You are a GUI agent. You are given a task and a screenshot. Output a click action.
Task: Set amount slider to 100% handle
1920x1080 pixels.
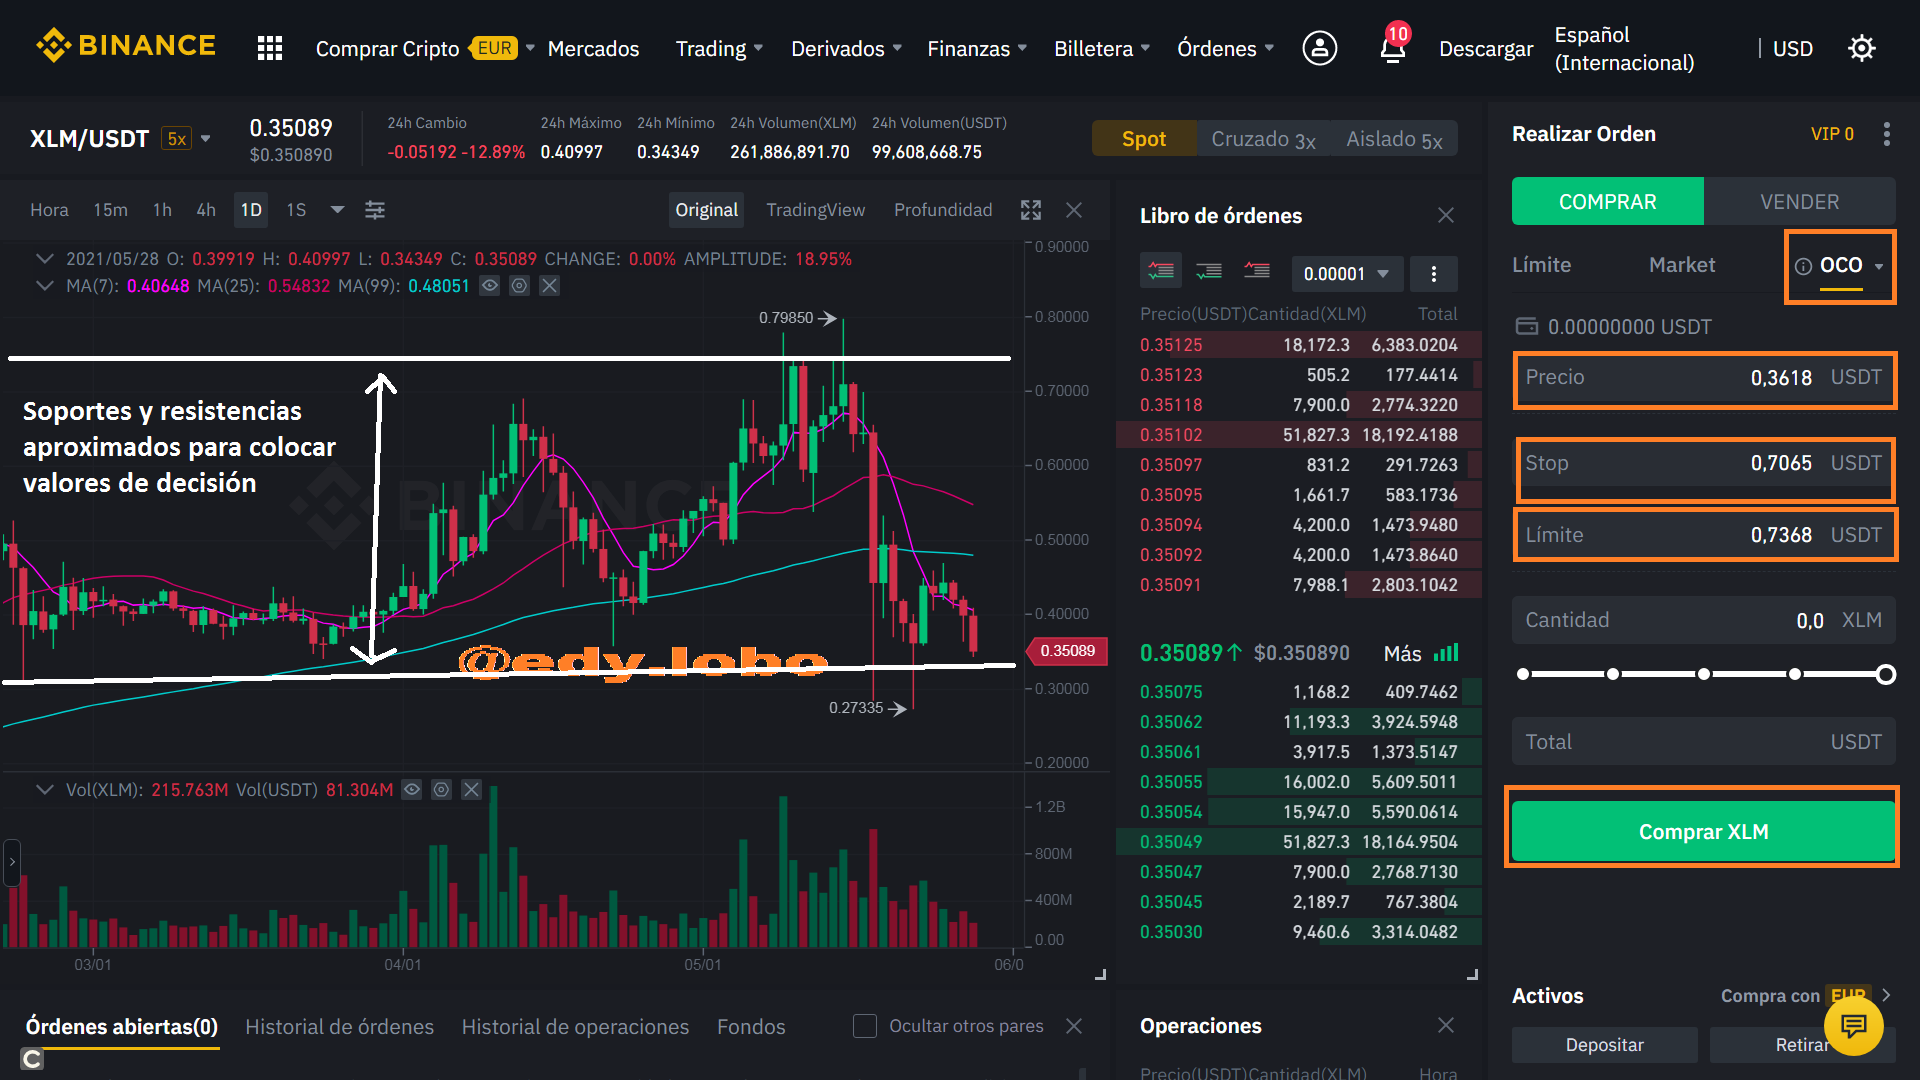pos(1885,674)
